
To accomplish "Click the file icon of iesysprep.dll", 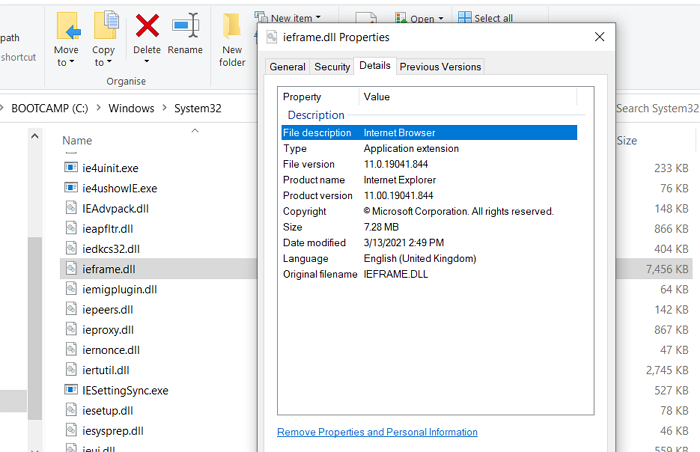I will 71,430.
